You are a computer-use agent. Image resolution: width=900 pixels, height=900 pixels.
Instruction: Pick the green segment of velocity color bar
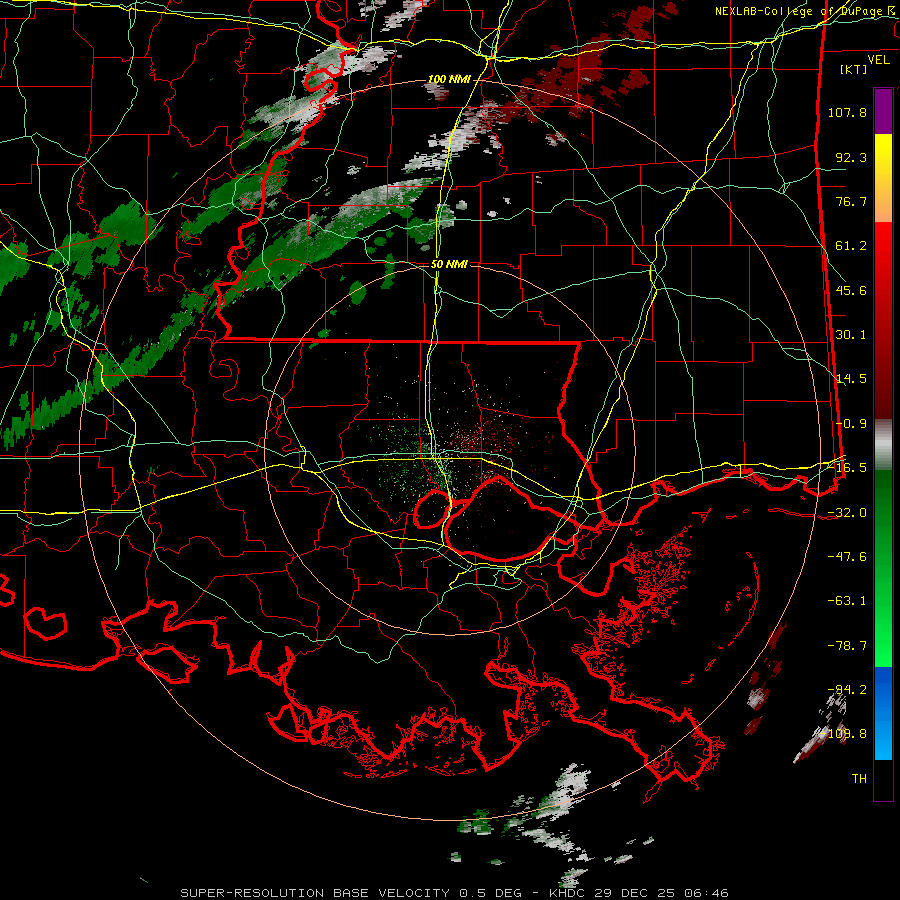(x=883, y=568)
